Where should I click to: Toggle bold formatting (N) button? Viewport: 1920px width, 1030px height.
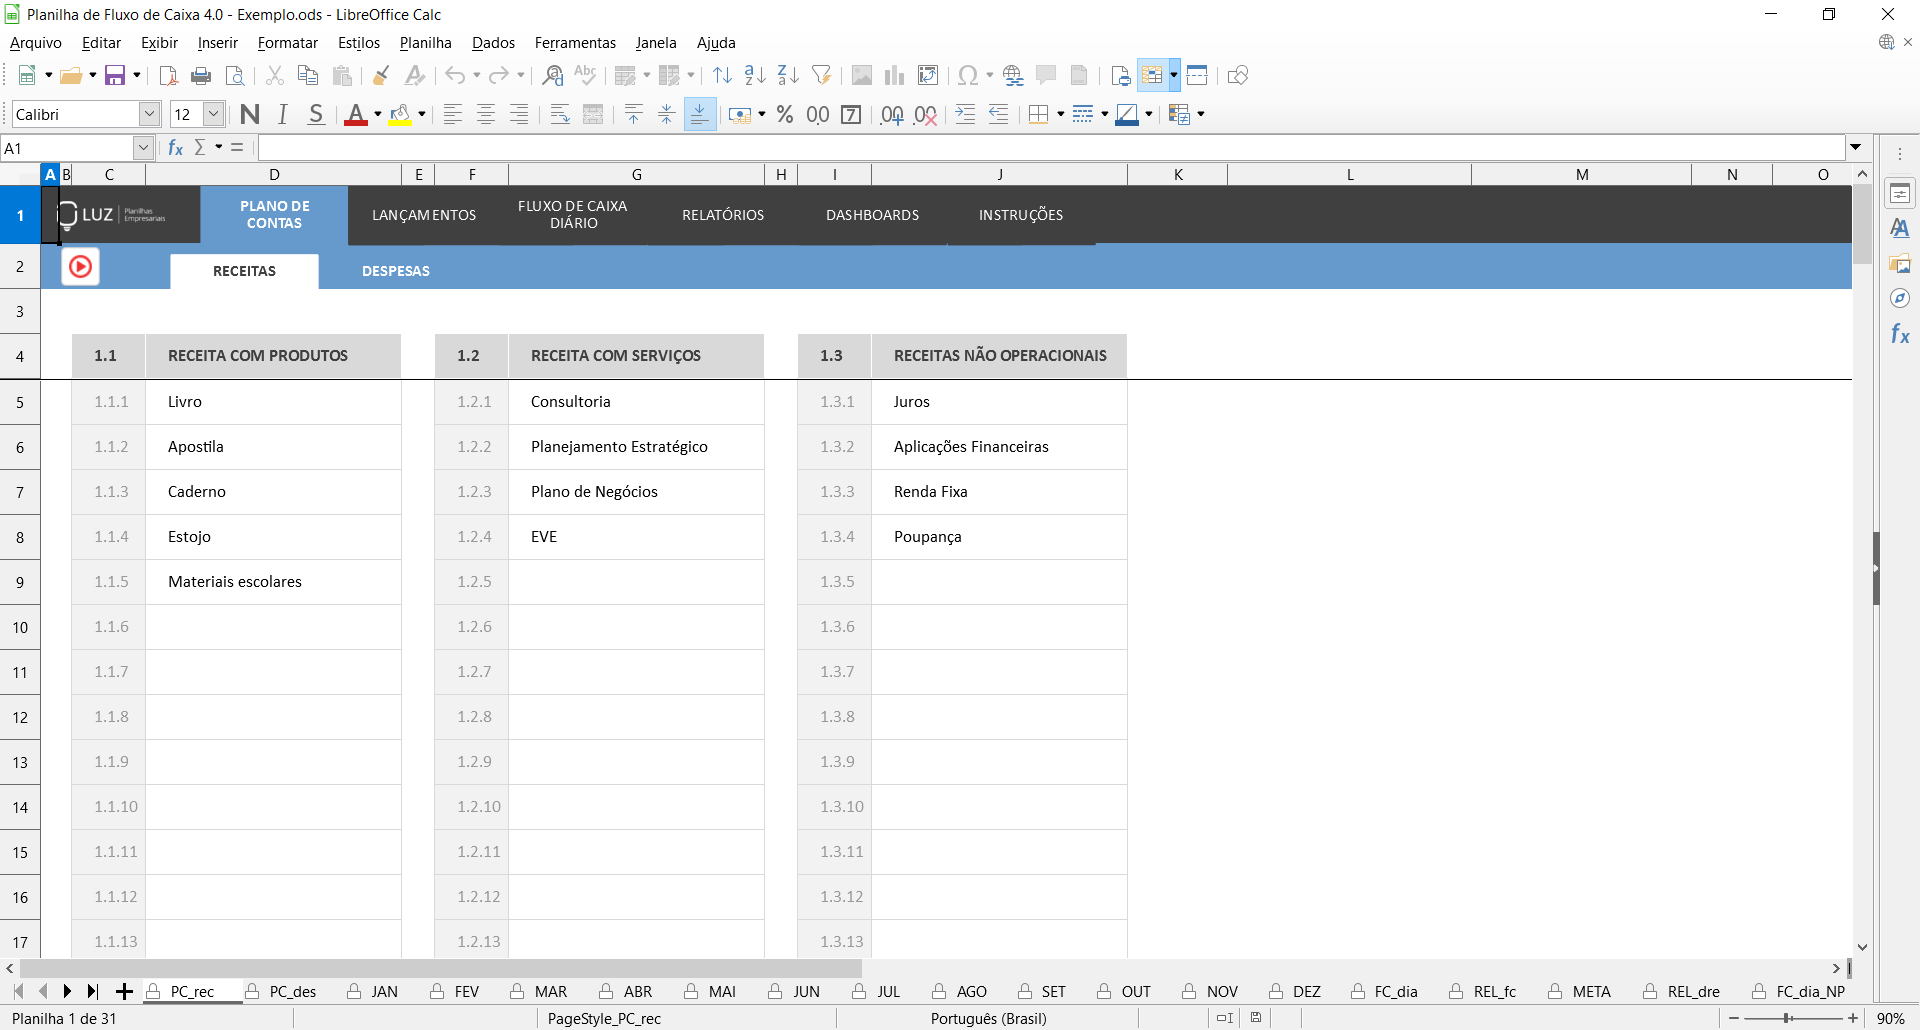click(x=250, y=115)
